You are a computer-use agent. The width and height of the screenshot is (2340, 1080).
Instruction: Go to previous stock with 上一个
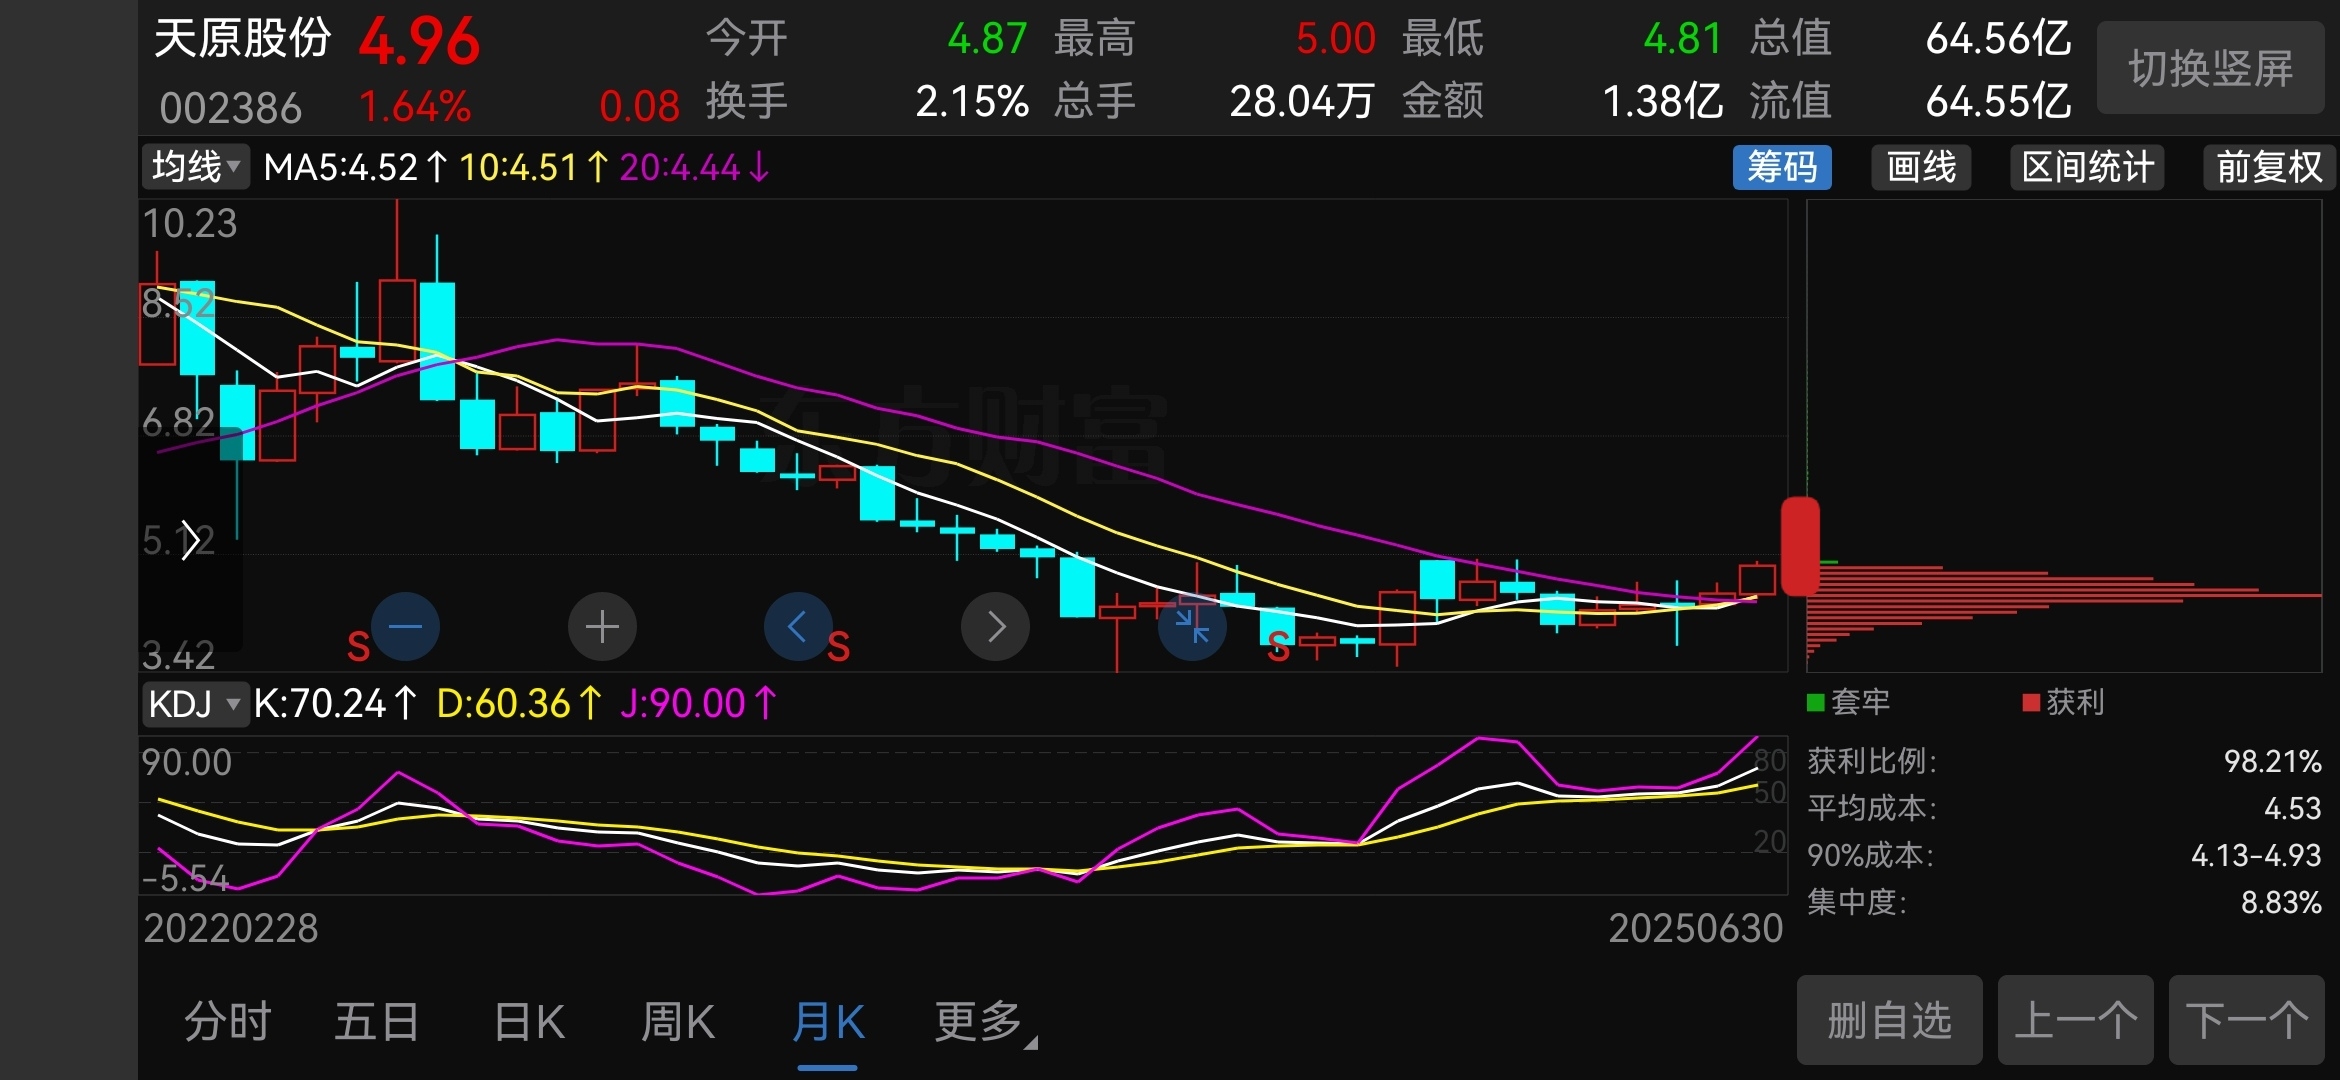click(x=2075, y=1020)
